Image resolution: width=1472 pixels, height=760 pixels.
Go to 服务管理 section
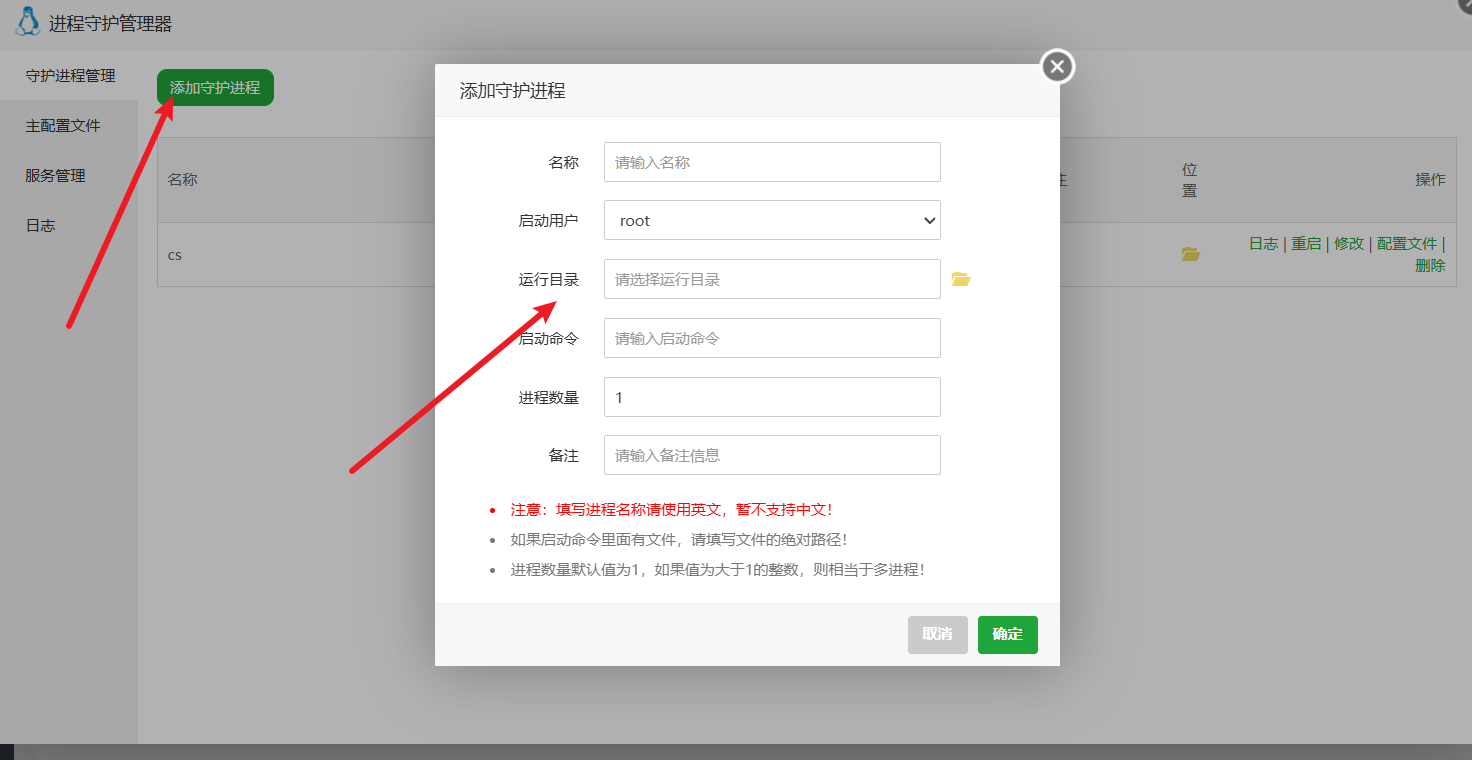pyautogui.click(x=56, y=176)
